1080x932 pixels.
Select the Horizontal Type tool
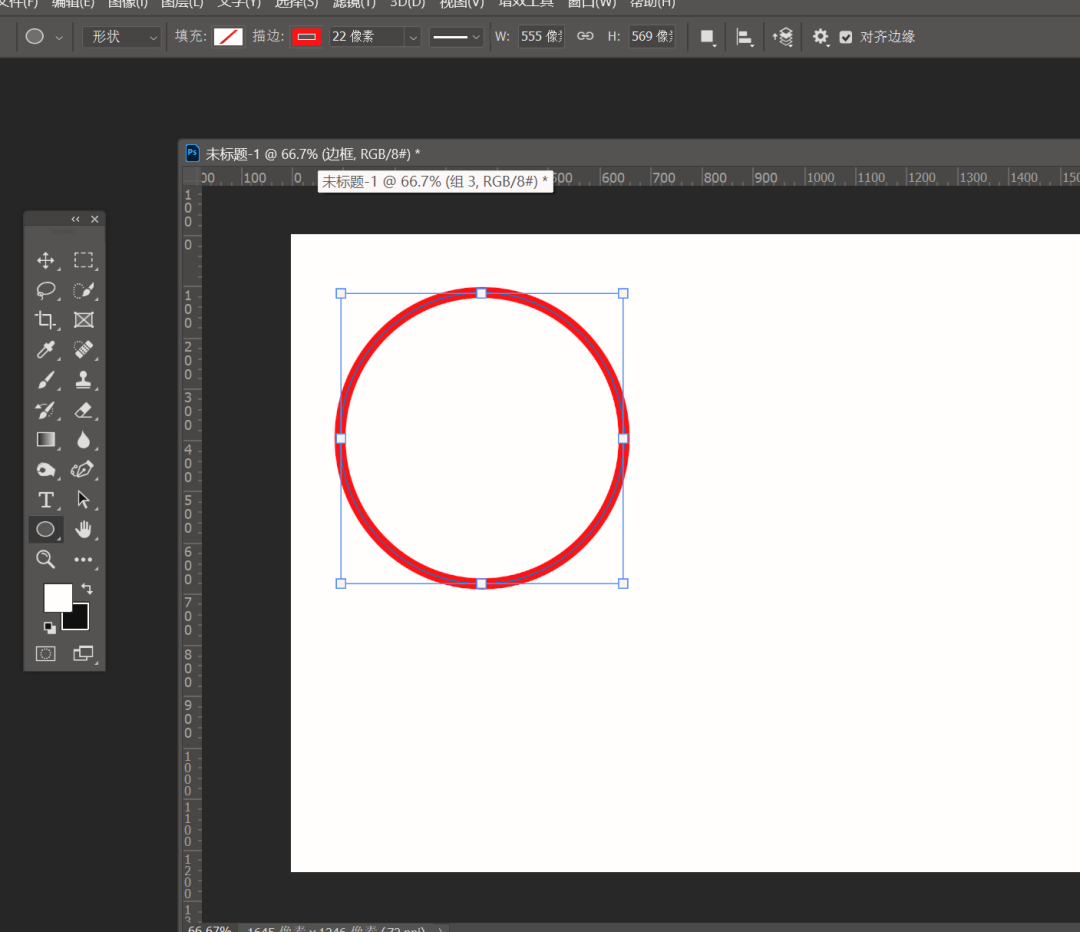(45, 499)
